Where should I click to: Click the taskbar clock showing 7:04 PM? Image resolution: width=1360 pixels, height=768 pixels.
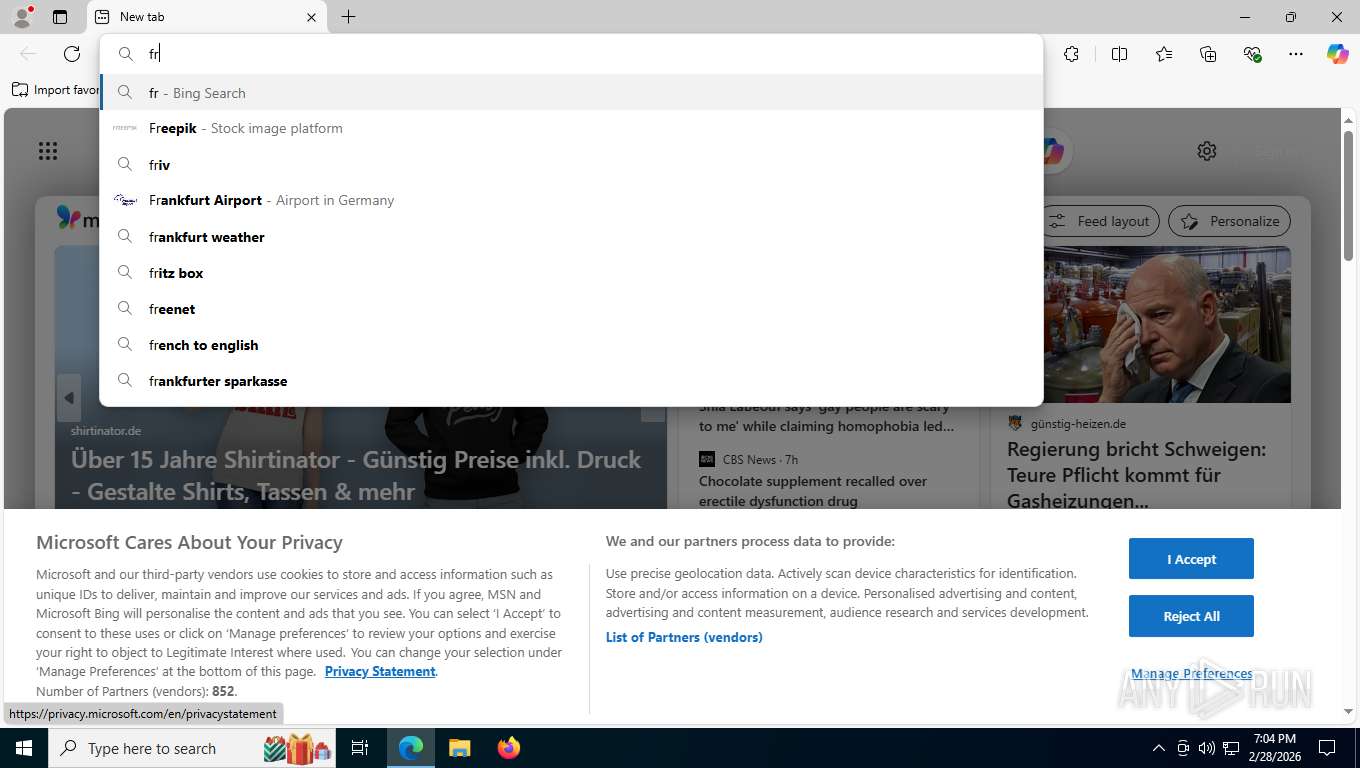1274,748
